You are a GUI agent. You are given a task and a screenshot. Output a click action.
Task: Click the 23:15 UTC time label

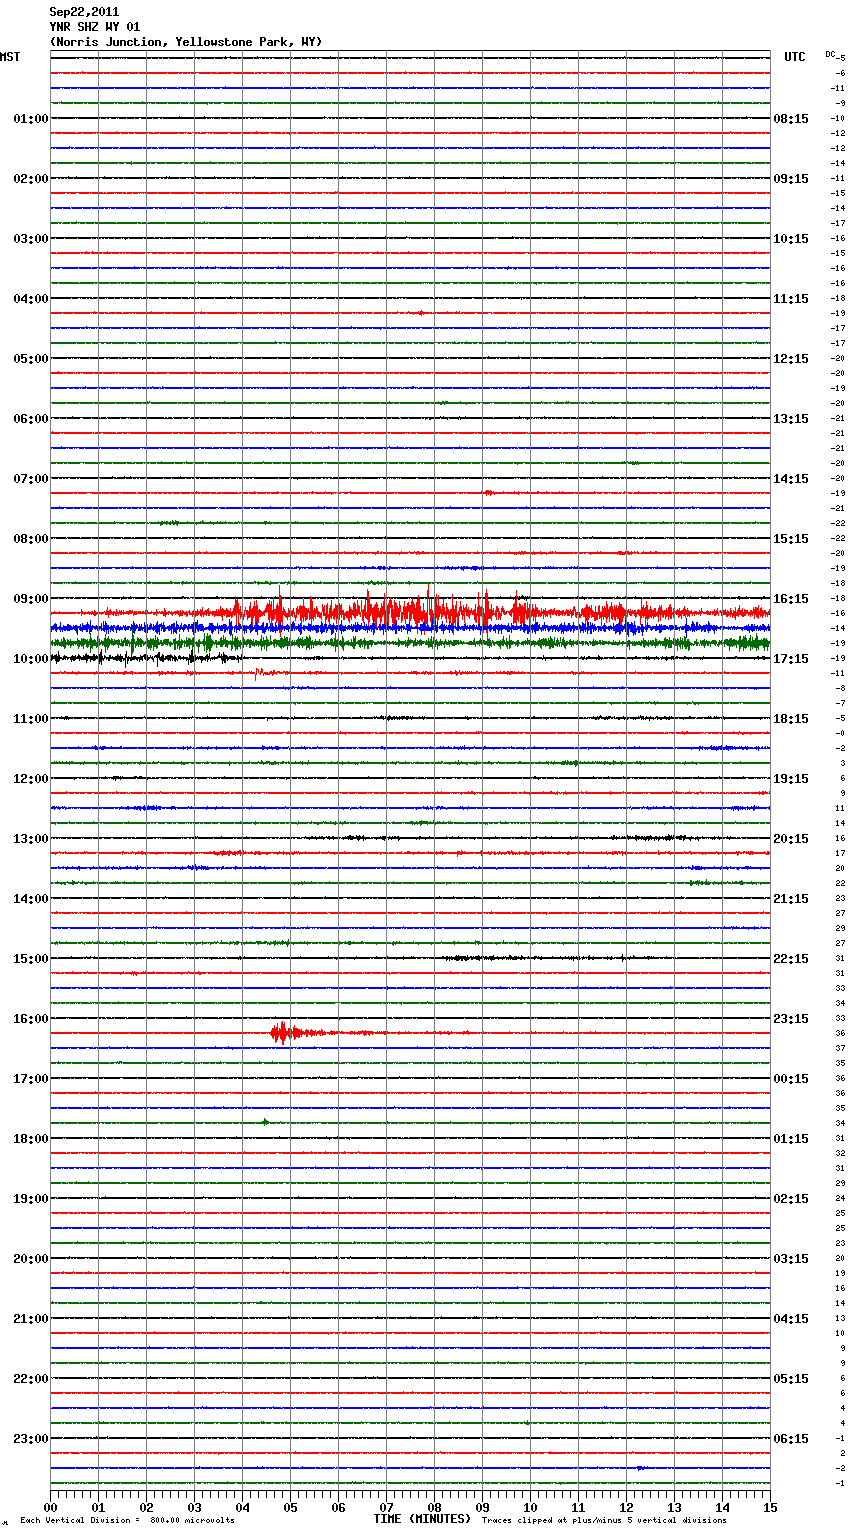[791, 1019]
